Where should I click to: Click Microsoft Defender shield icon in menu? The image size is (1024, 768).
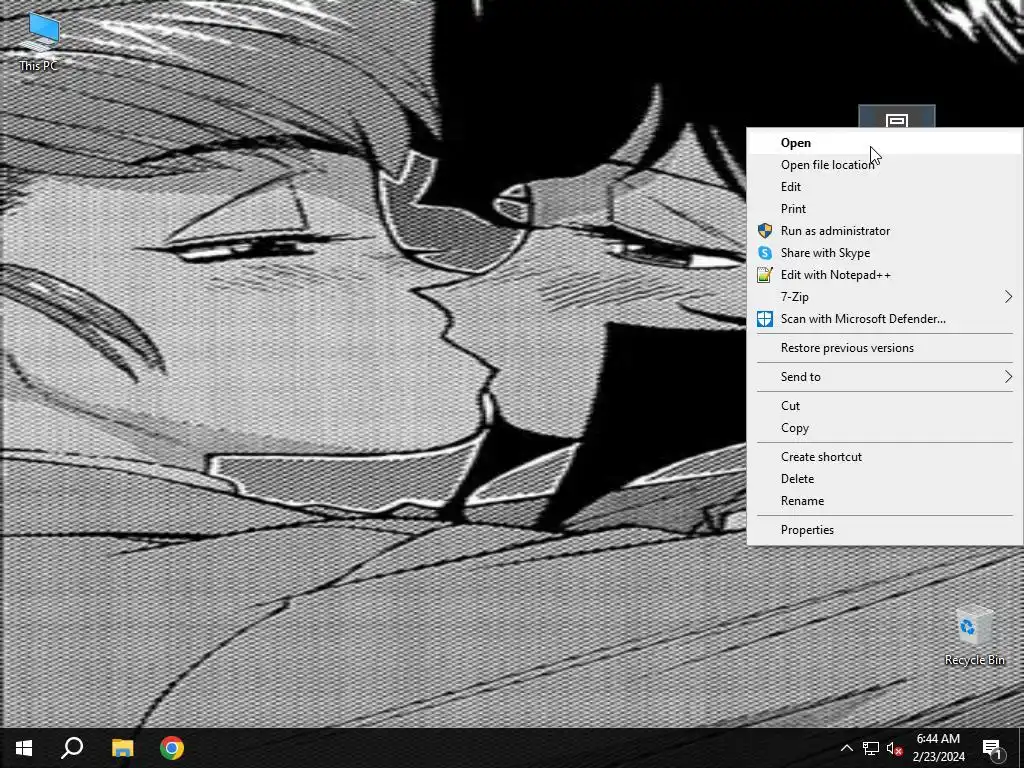click(765, 319)
